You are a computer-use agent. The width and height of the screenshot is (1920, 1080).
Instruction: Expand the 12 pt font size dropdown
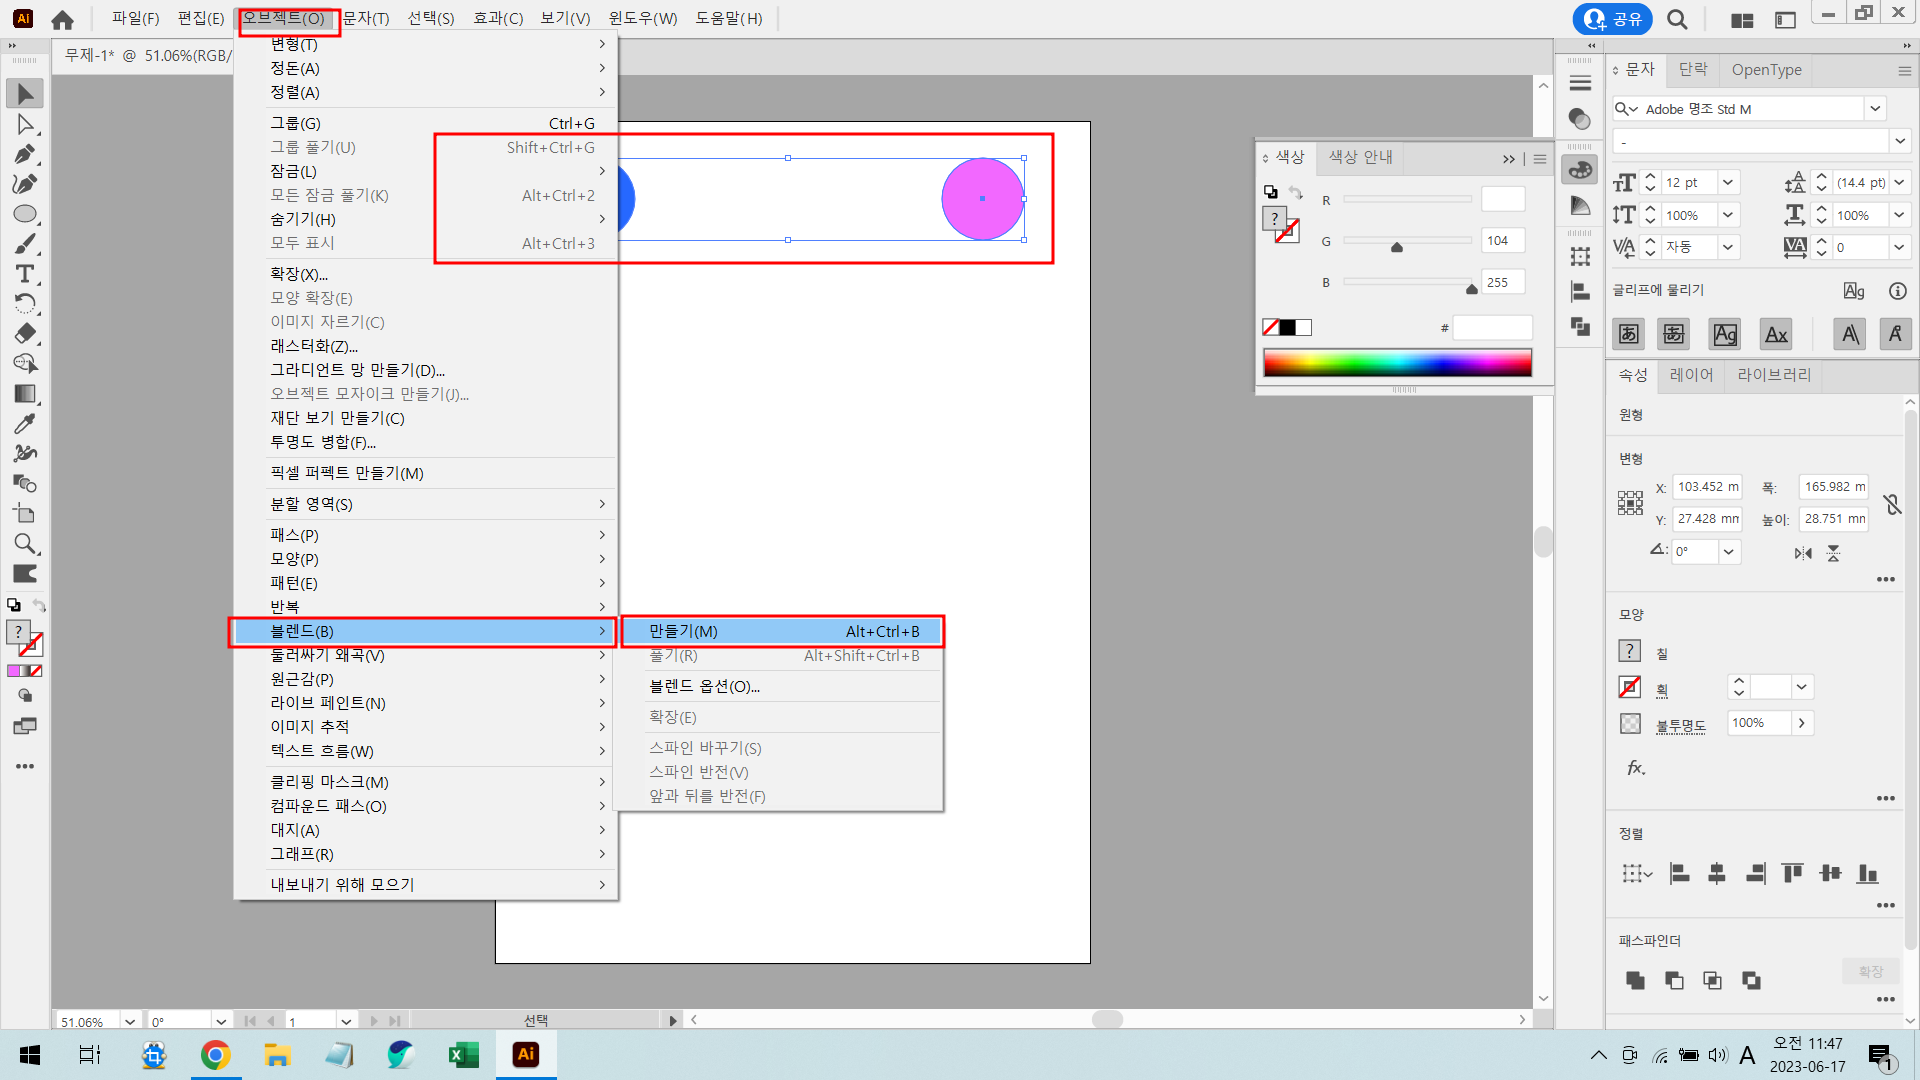click(x=1728, y=183)
